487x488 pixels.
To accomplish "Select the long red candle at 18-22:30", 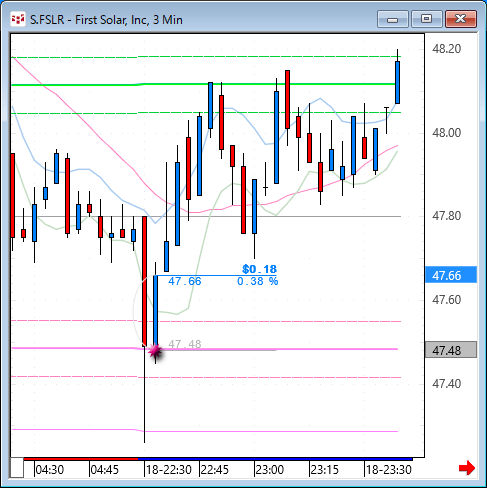I will pyautogui.click(x=144, y=282).
